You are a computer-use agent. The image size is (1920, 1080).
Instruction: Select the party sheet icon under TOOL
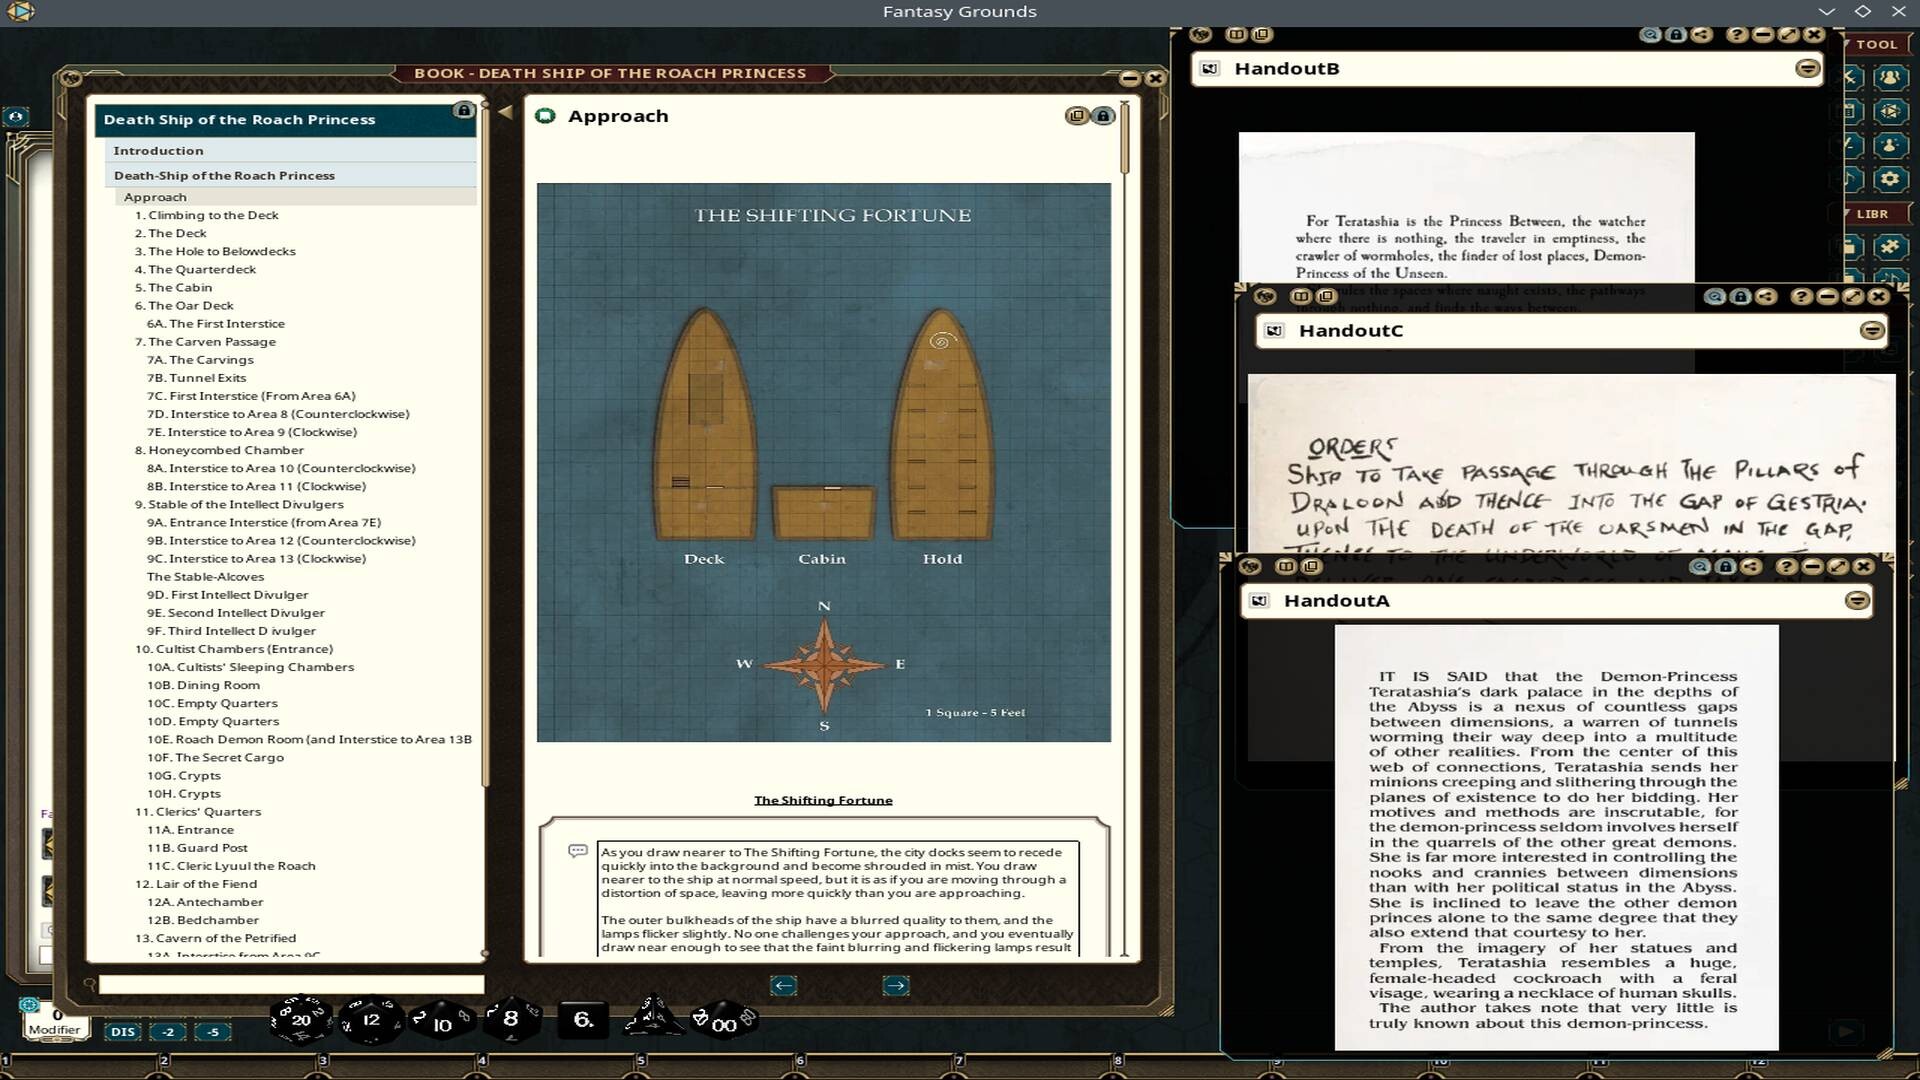click(1890, 77)
